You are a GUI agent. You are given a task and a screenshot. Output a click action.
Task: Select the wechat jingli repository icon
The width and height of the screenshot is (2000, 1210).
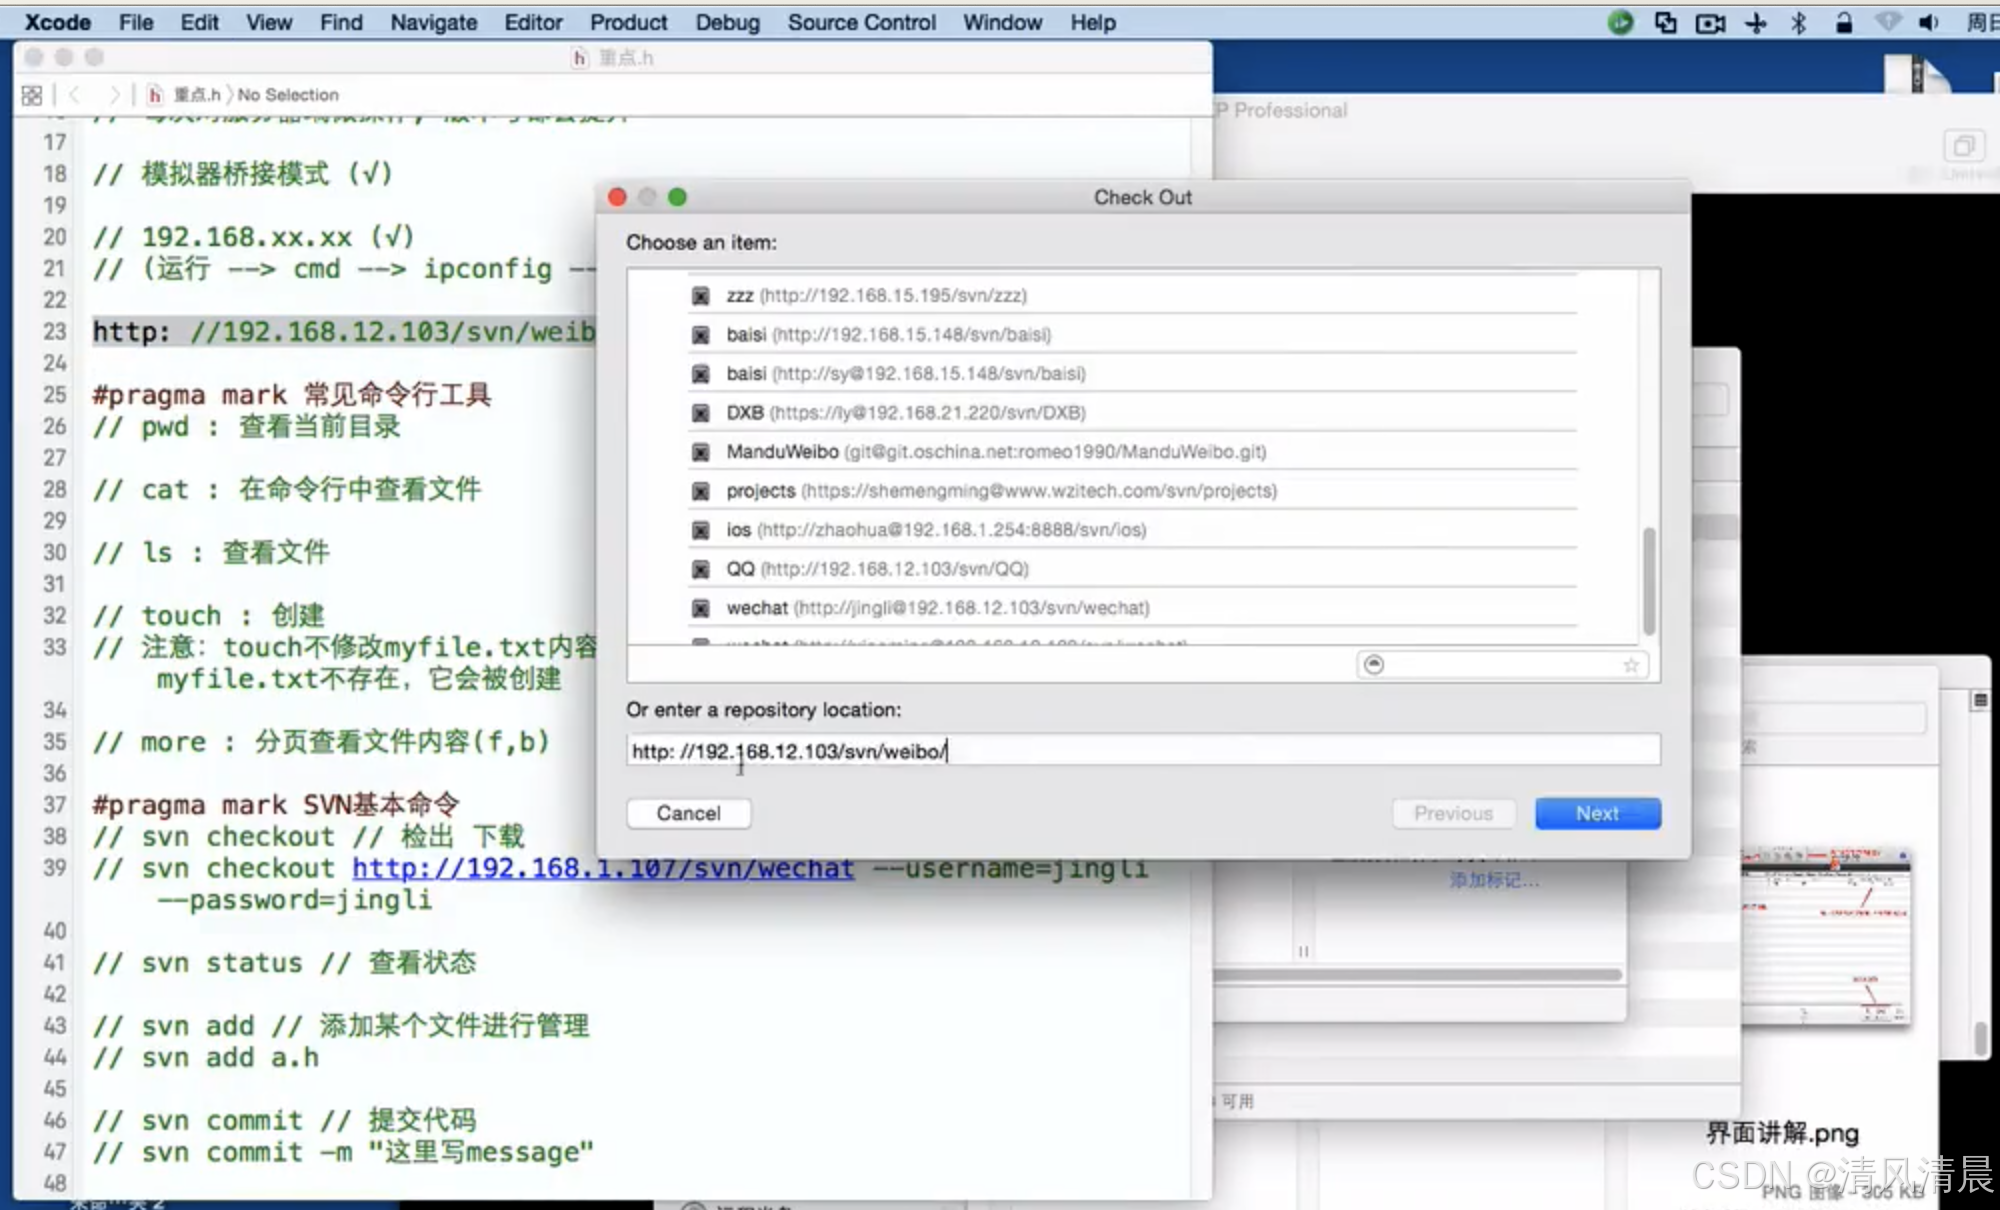coord(701,608)
